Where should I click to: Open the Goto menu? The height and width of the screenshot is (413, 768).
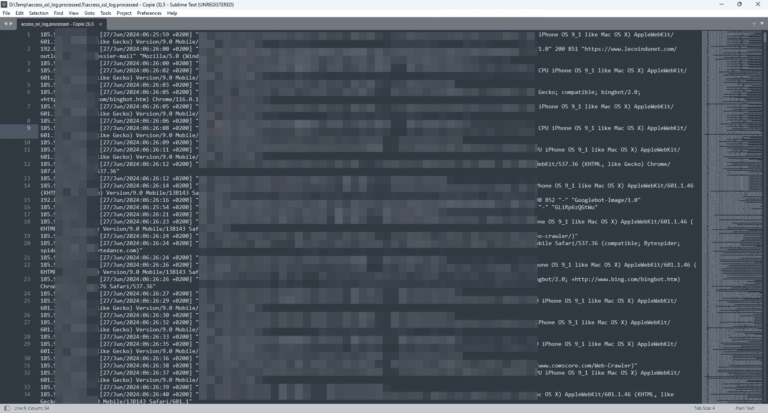[x=90, y=13]
